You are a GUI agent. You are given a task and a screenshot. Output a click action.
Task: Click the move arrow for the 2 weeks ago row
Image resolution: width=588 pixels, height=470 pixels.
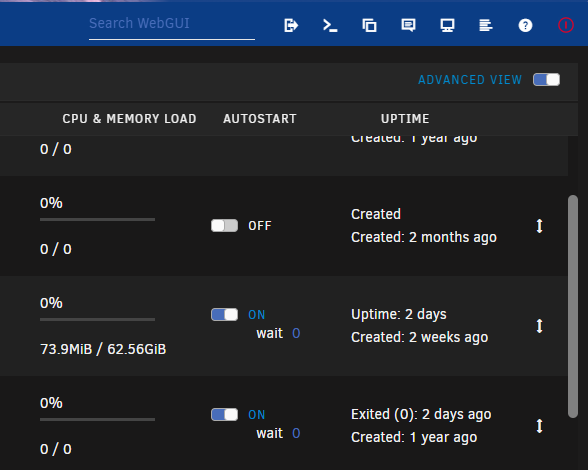[x=539, y=326]
